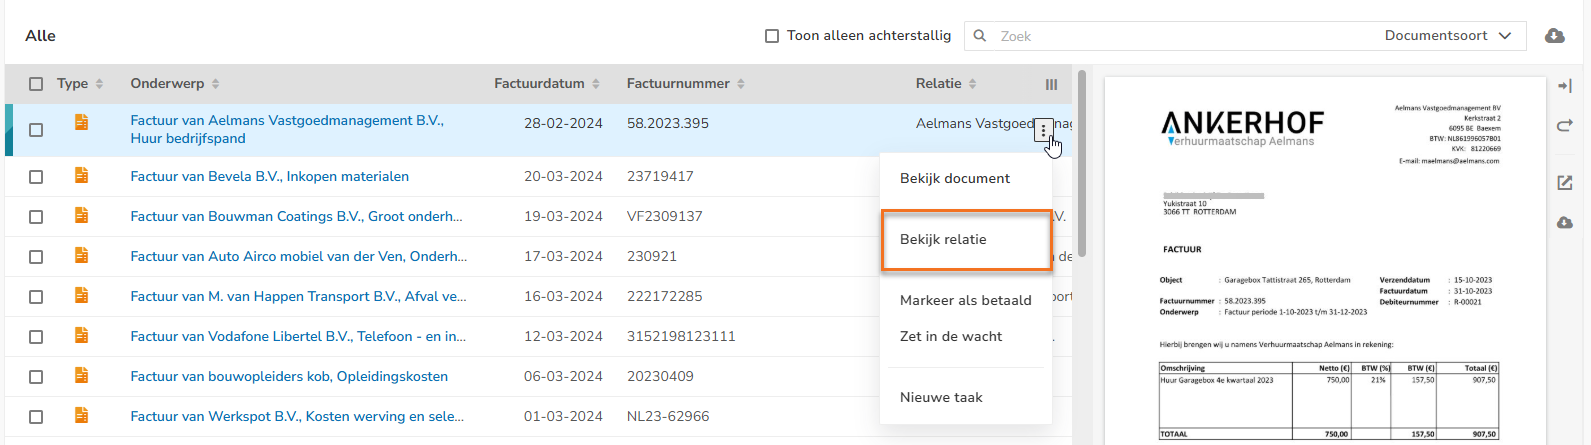
Task: Open Factuur van Vodafone Libertel link
Action: pyautogui.click(x=297, y=337)
